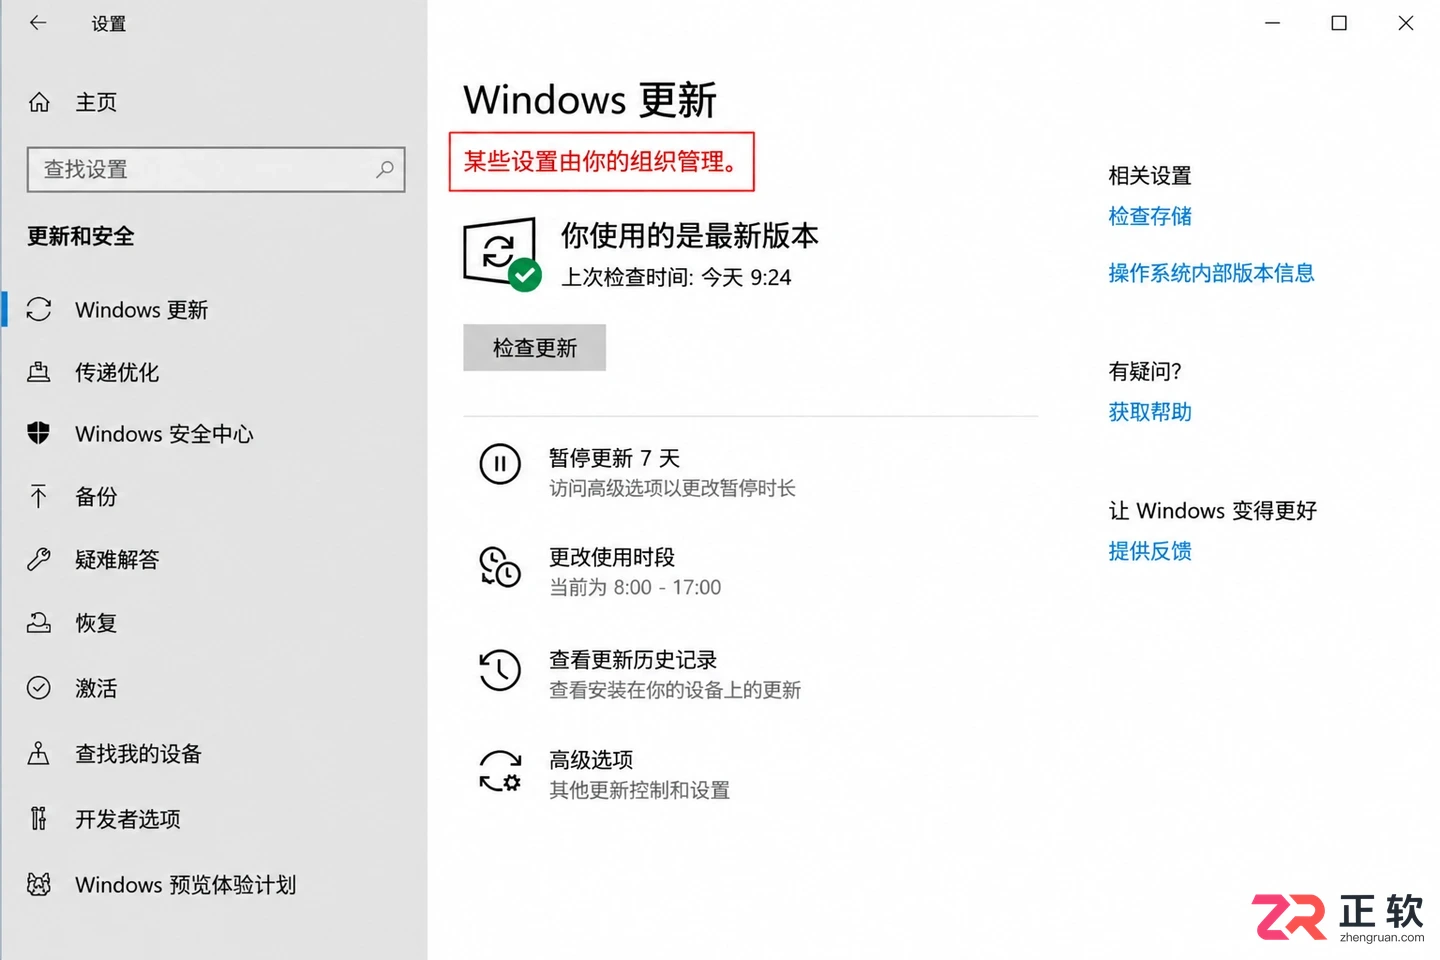Click the update status icon with green check
The width and height of the screenshot is (1440, 960).
pos(502,254)
